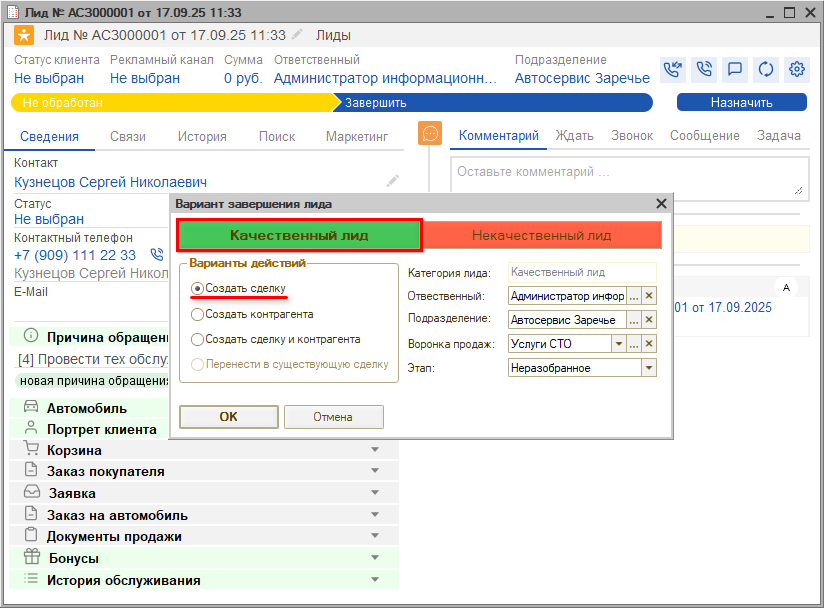Choose 'Создать сделку и контрагента' radio button

point(198,340)
